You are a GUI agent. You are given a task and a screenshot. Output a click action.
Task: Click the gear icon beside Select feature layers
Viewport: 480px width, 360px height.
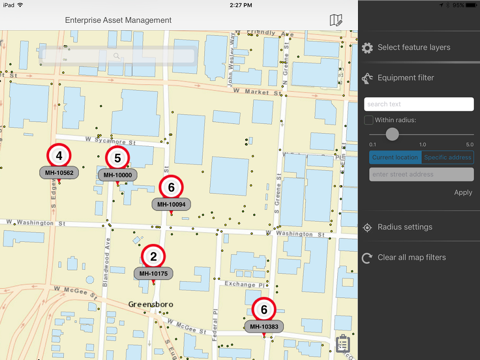point(367,48)
